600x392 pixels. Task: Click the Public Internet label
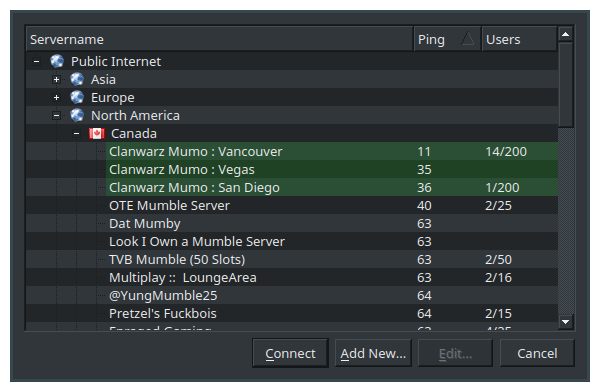point(116,61)
